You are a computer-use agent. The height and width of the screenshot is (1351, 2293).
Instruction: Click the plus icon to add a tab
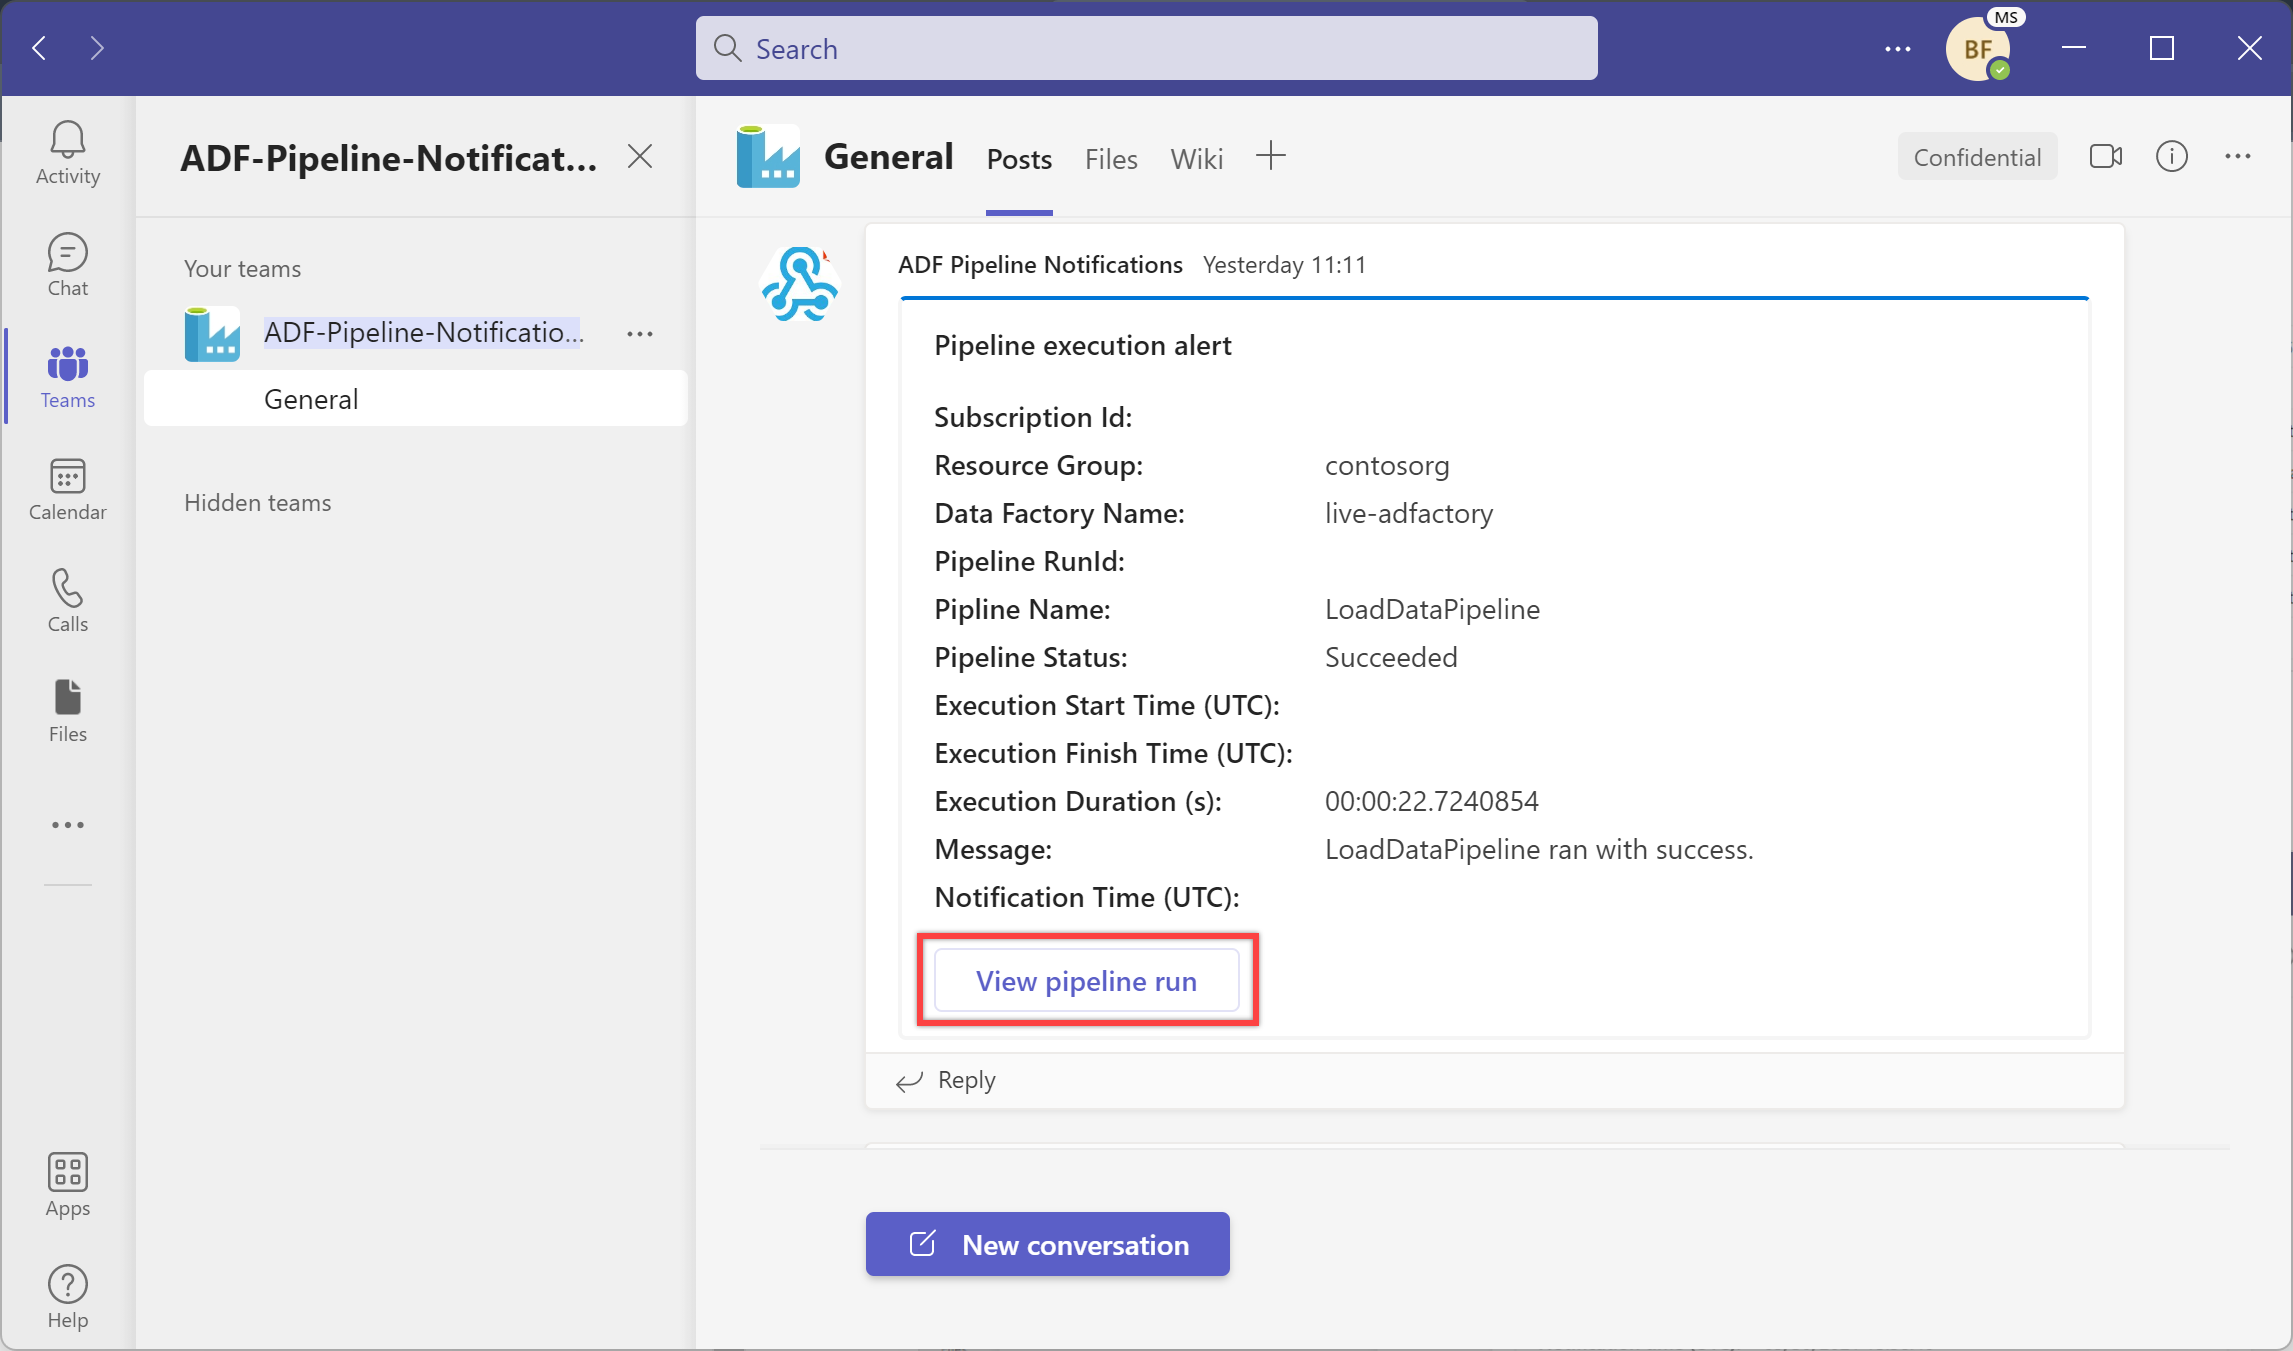point(1272,156)
